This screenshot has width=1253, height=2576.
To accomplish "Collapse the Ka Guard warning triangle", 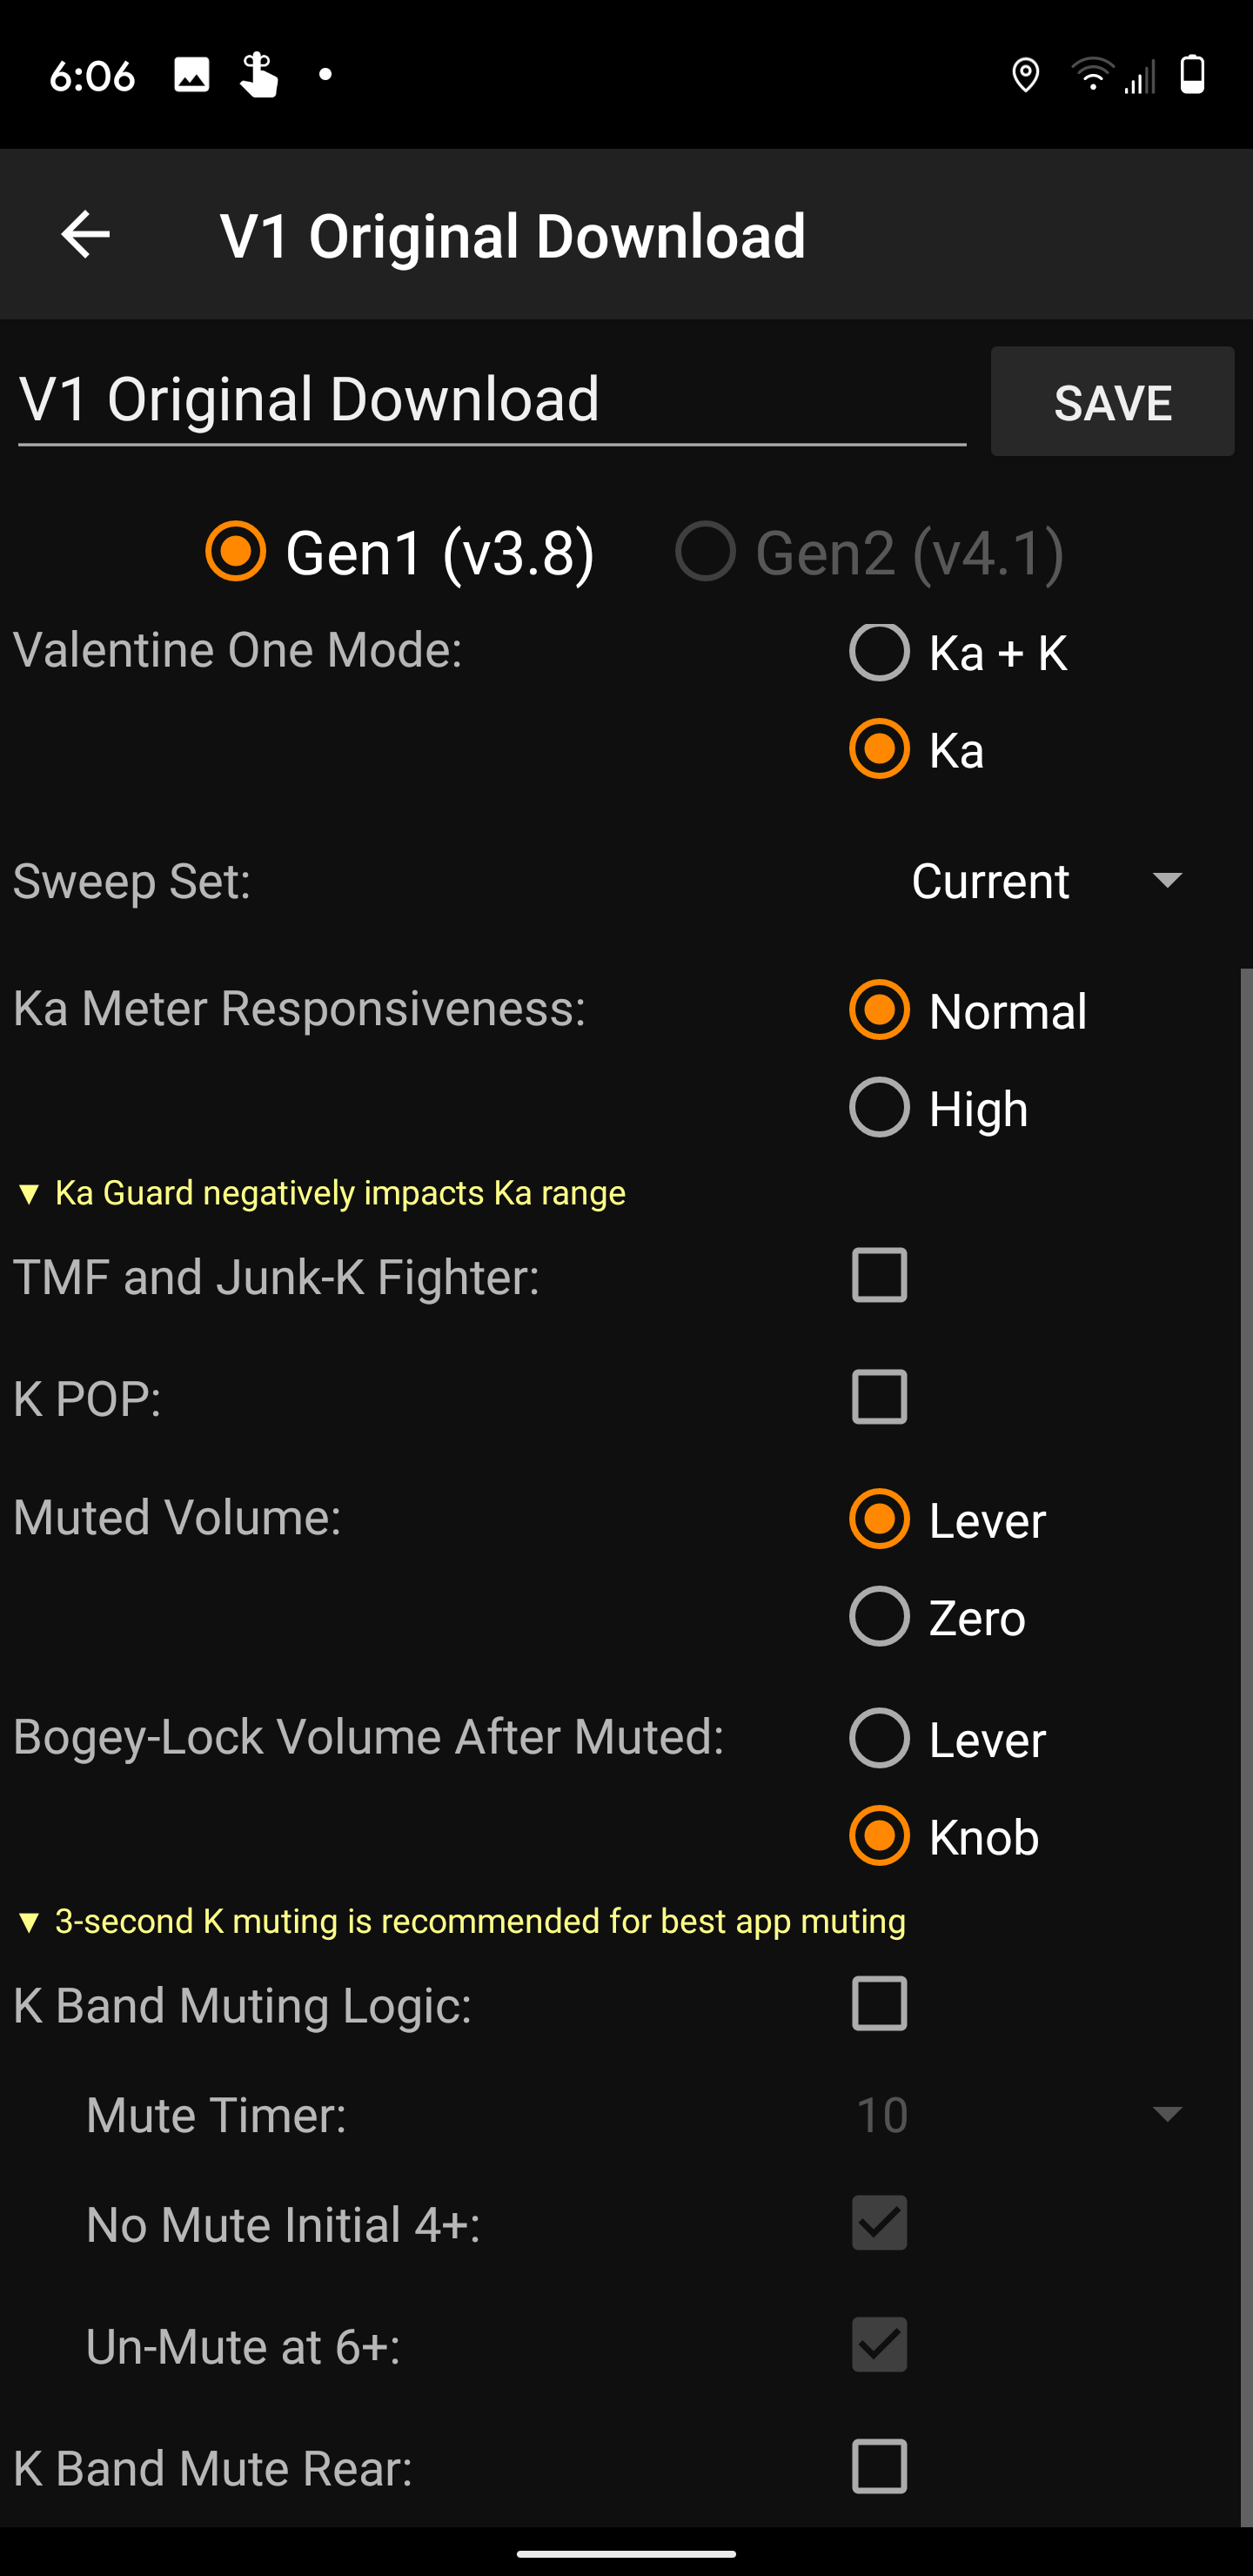I will 29,1193.
